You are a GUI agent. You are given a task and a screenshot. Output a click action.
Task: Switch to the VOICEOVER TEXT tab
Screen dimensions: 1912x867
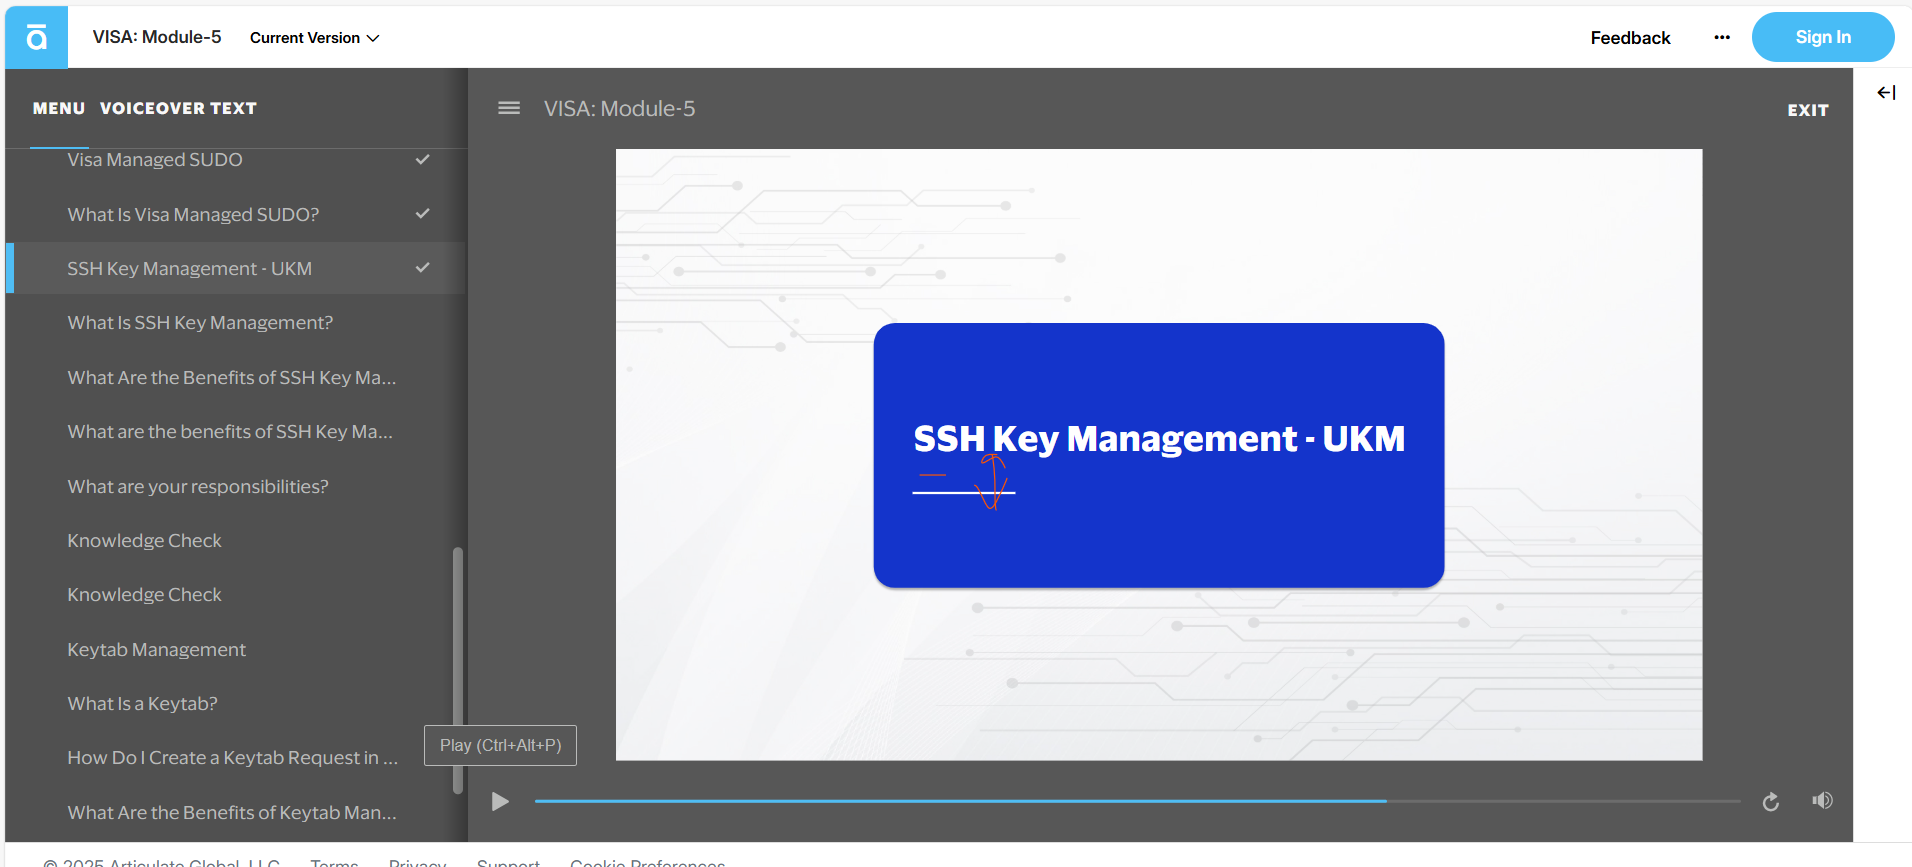[x=178, y=108]
